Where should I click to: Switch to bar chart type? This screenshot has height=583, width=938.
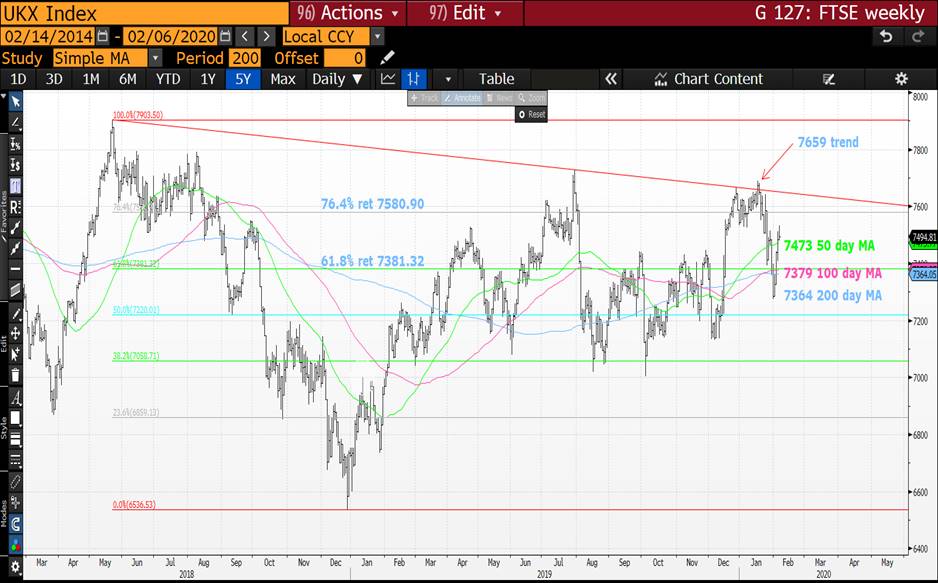[x=413, y=79]
